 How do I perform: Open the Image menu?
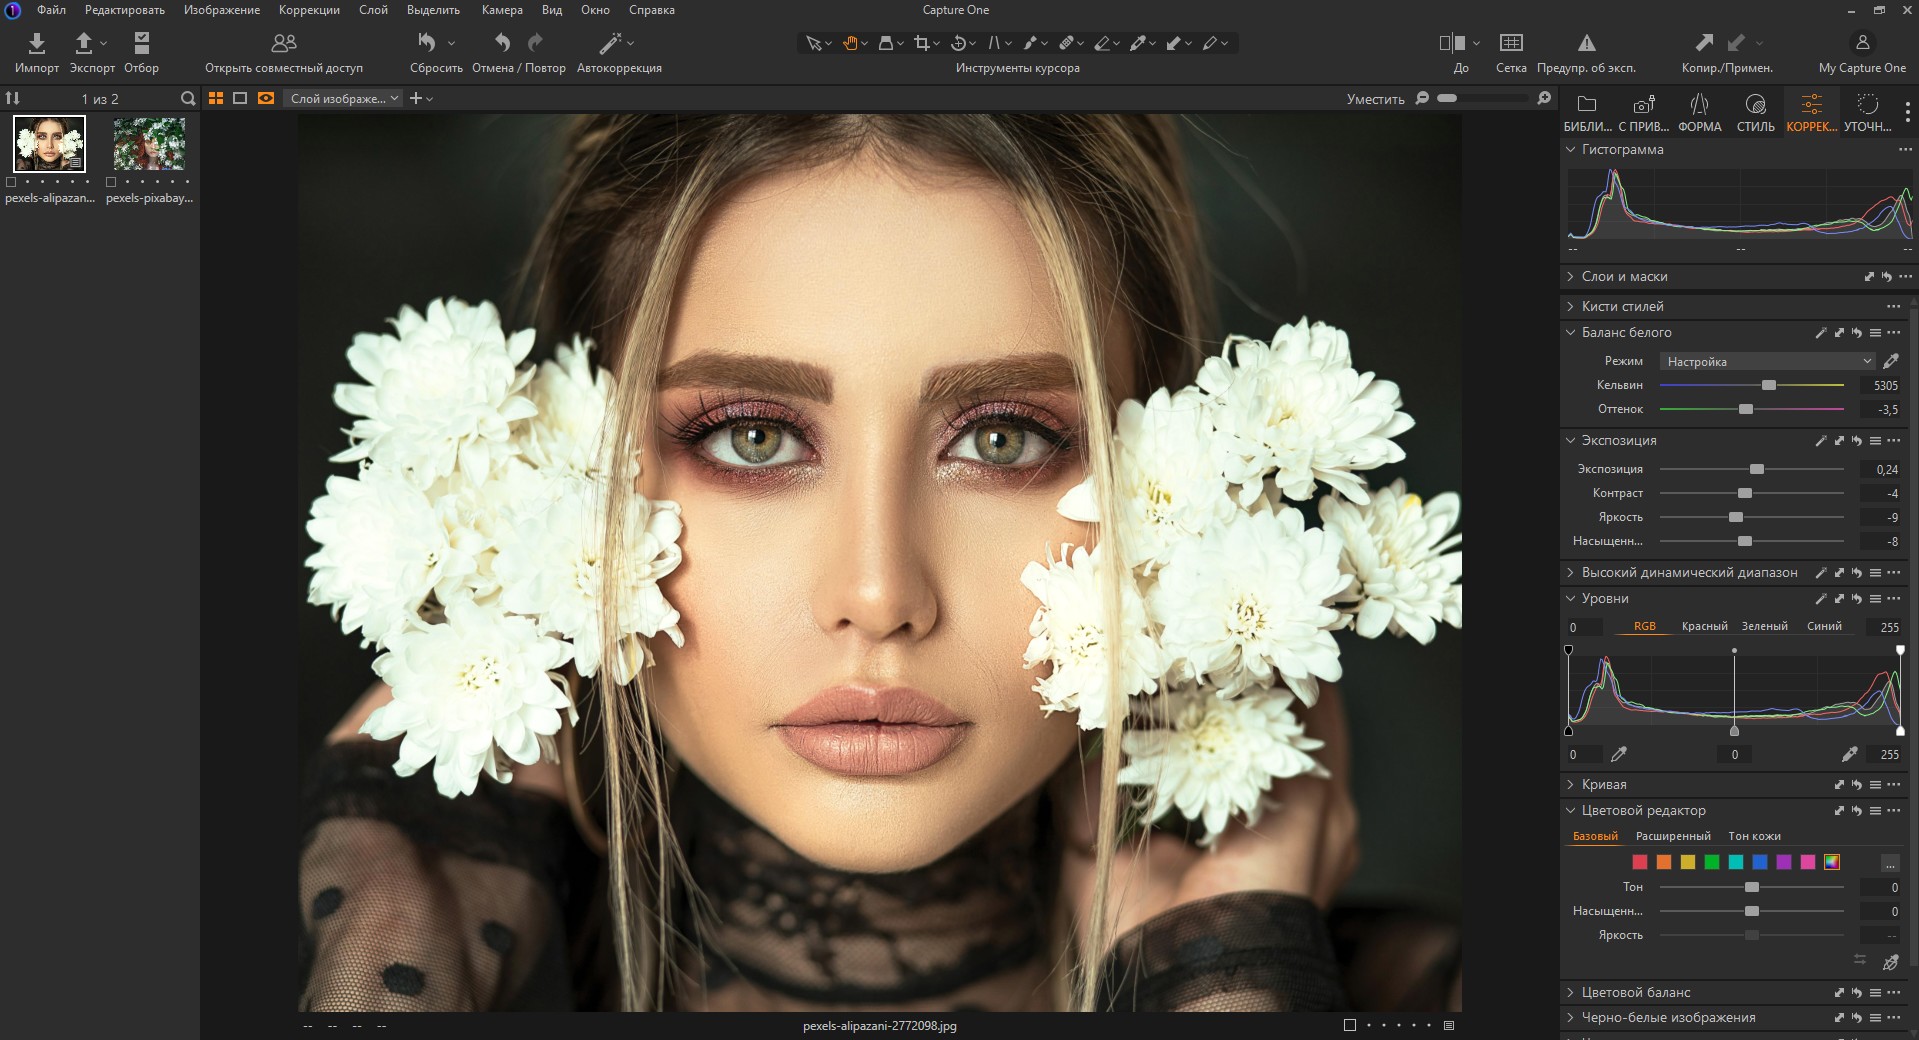(221, 10)
